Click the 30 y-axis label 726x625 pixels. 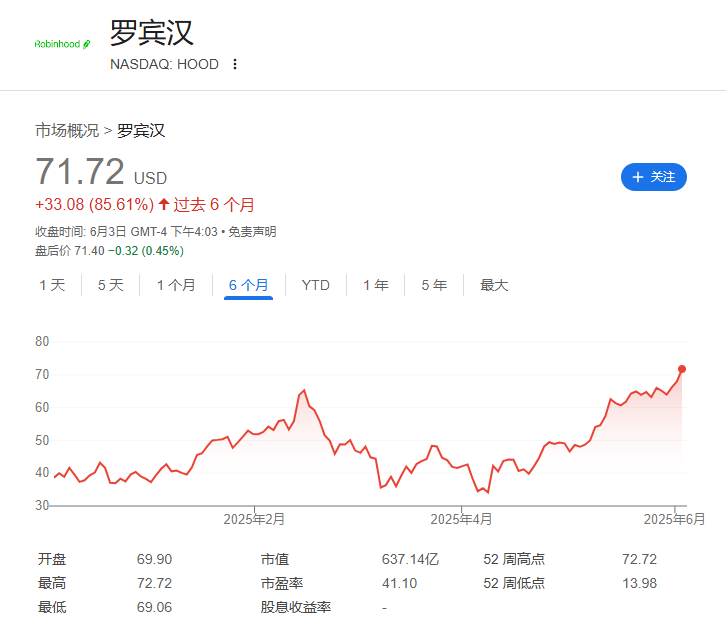[x=42, y=505]
